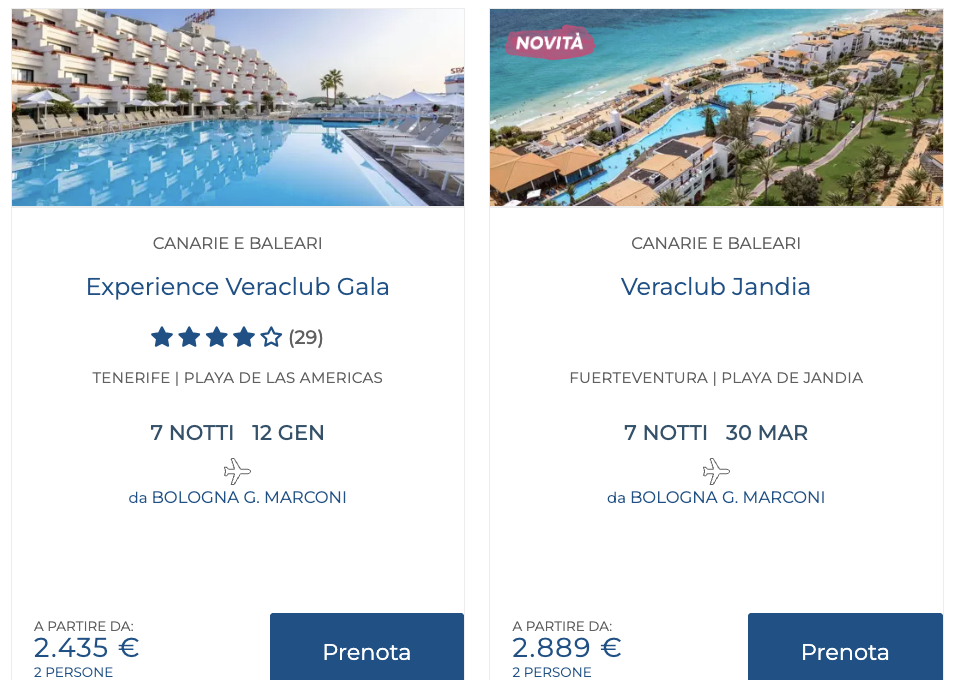Click the 2.889 € price

point(567,648)
